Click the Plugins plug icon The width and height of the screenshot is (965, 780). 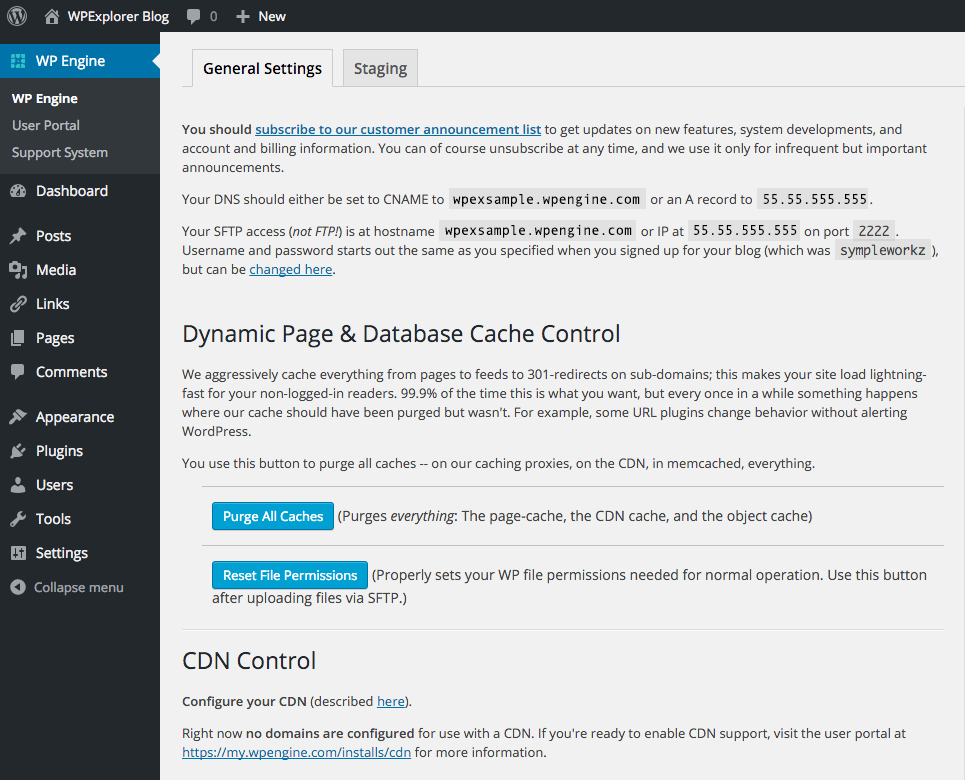pos(18,451)
